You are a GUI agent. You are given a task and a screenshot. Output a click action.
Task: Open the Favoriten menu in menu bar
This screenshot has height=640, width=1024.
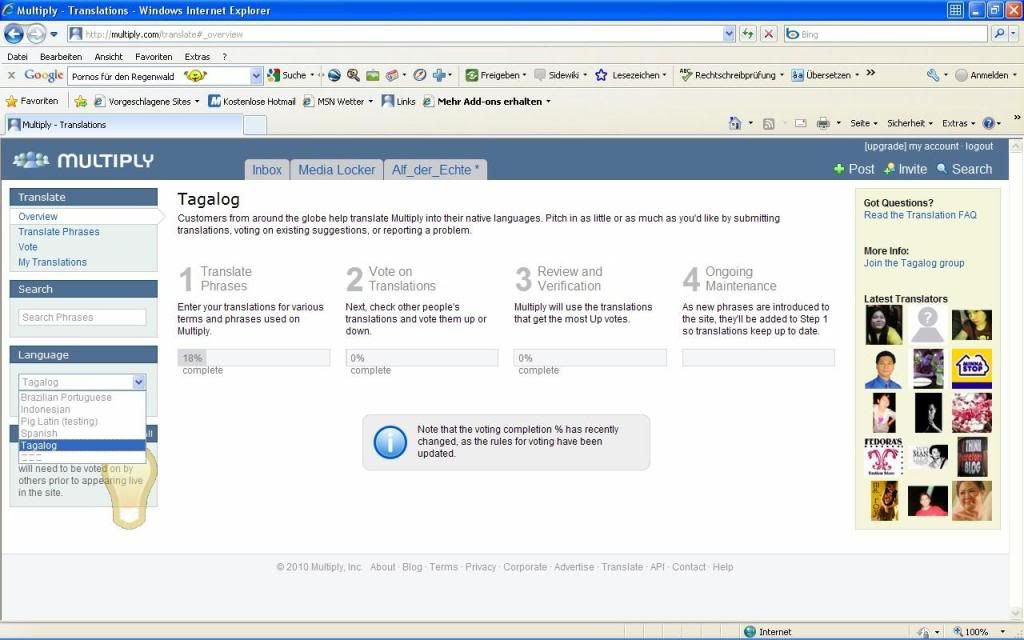[154, 57]
